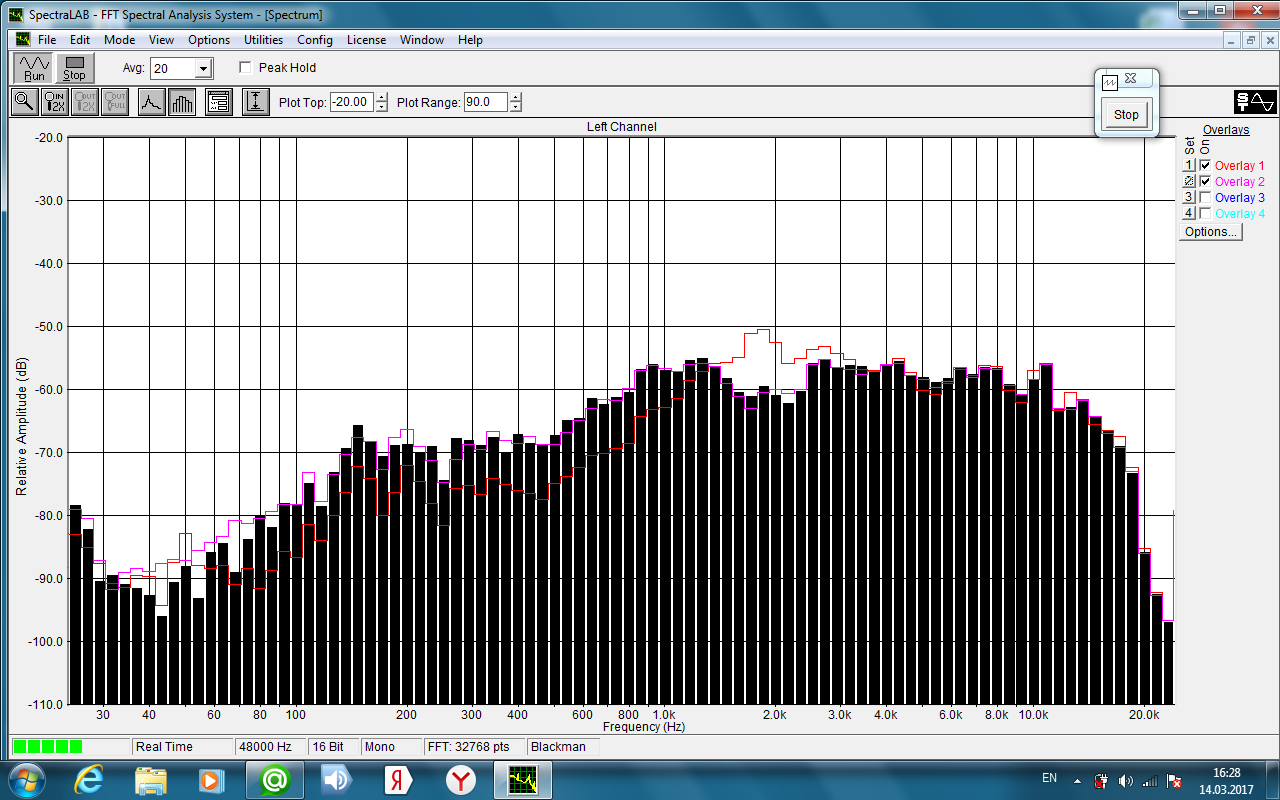Click the green input level meter
The height and width of the screenshot is (800, 1280).
tap(48, 747)
